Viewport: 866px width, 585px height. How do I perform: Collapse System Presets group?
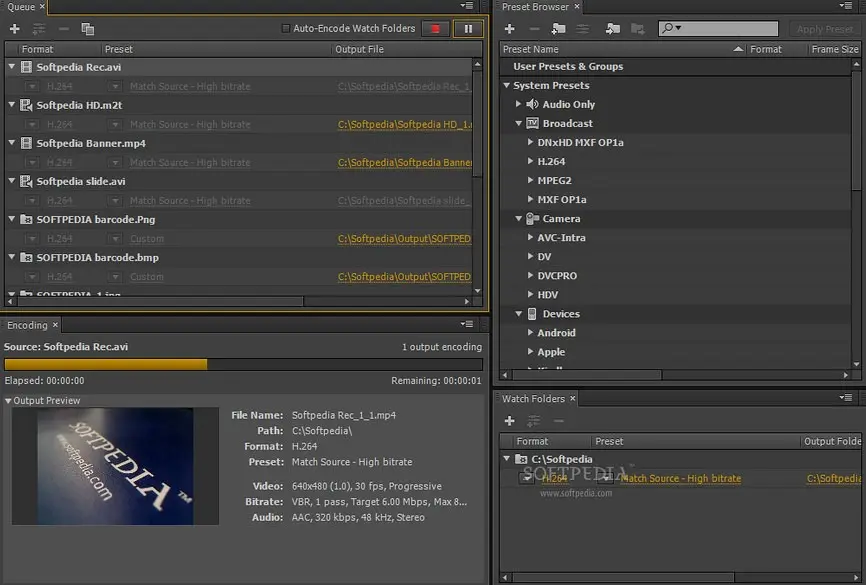tap(506, 85)
